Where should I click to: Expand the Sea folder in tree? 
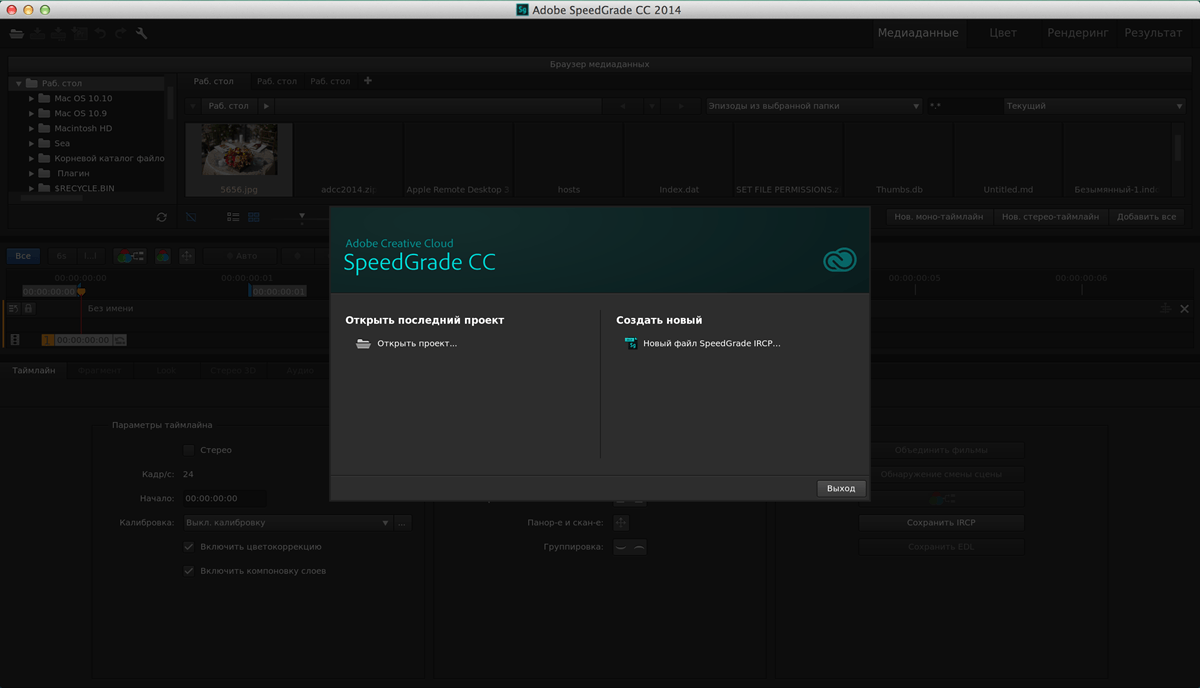coord(32,143)
